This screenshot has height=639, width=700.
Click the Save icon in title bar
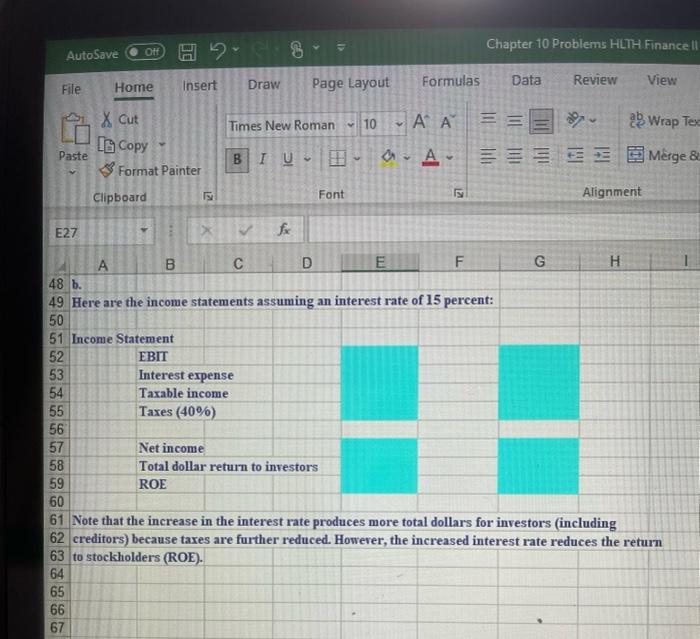click(x=188, y=52)
